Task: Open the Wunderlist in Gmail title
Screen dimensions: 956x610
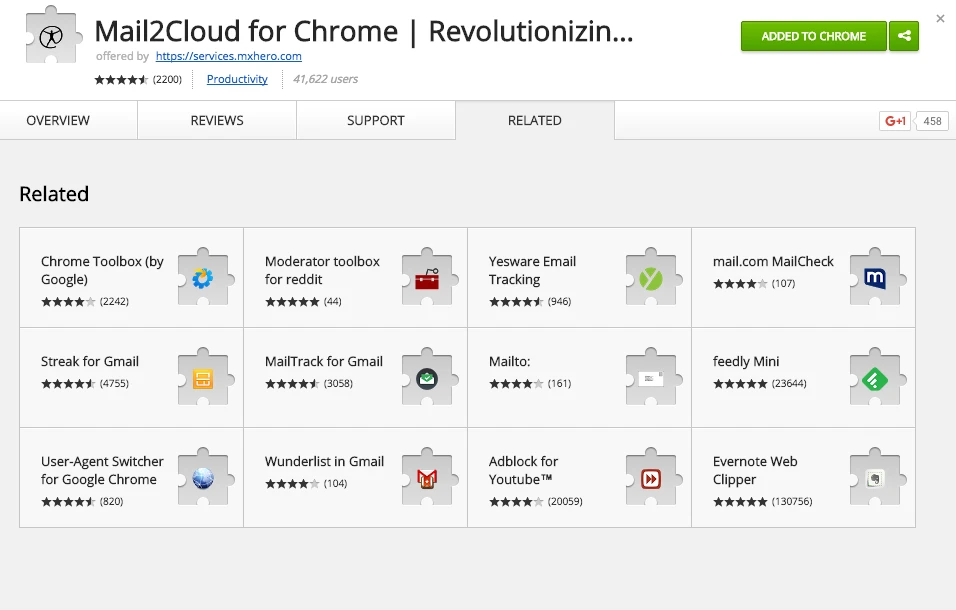Action: 324,461
